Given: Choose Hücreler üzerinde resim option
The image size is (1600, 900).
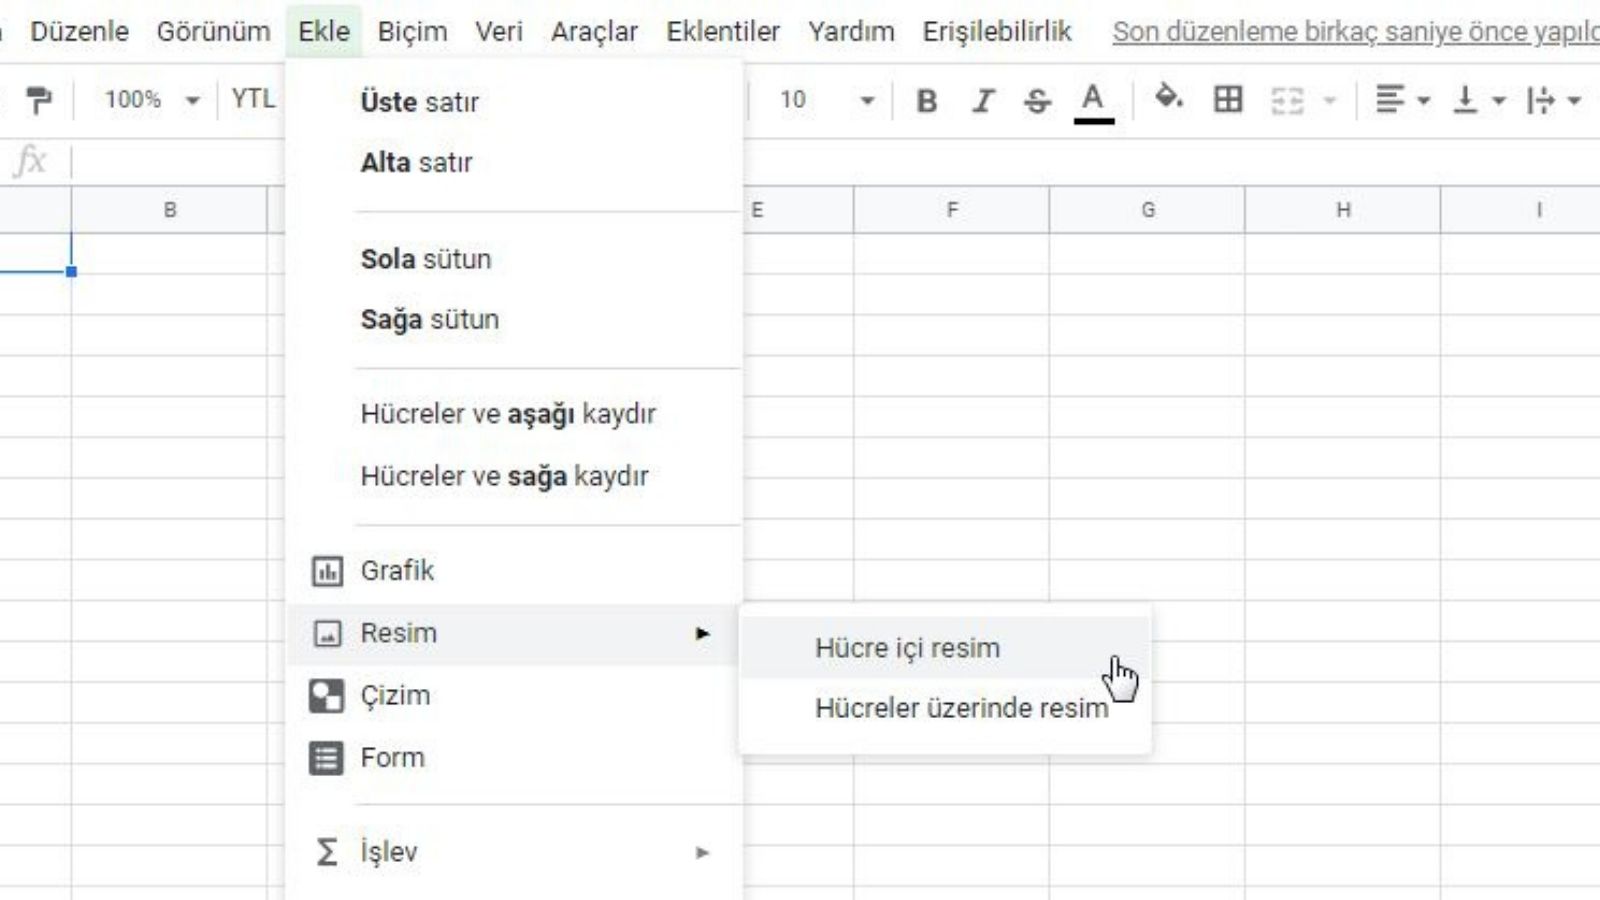Looking at the screenshot, I should 961,708.
